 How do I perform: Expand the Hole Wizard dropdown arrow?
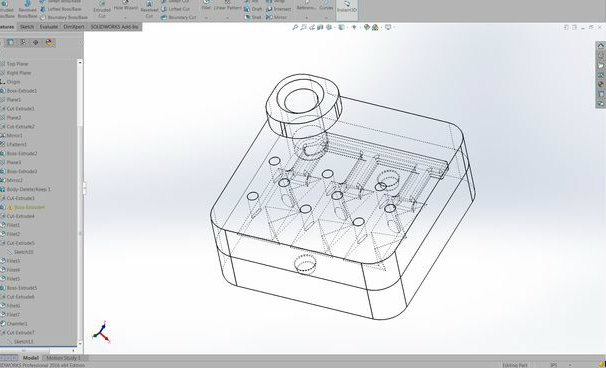(x=126, y=18)
